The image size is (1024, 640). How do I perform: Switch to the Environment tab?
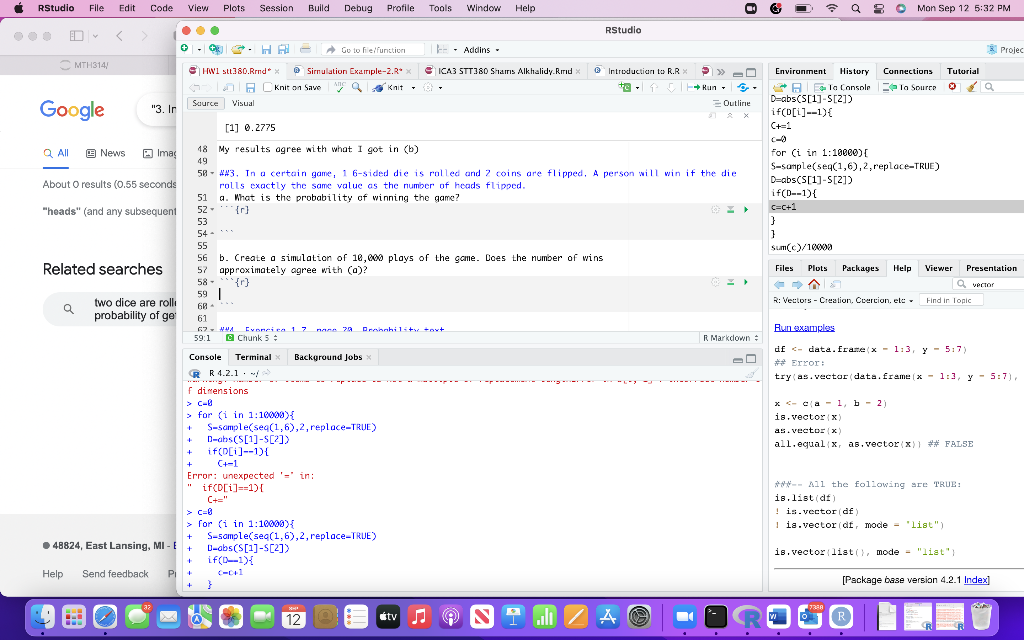800,71
